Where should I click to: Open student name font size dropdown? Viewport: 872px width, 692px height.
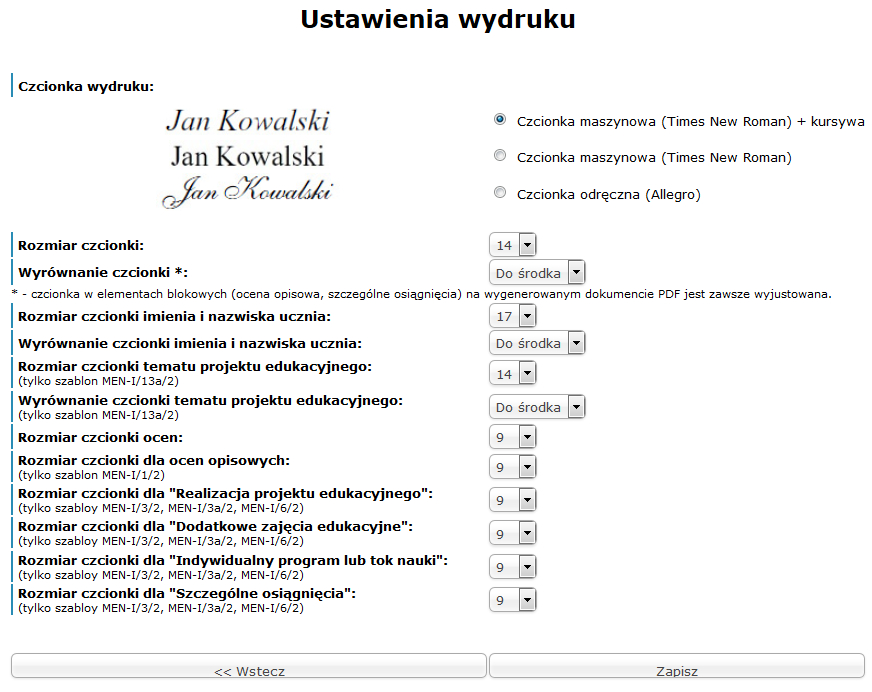click(x=513, y=316)
